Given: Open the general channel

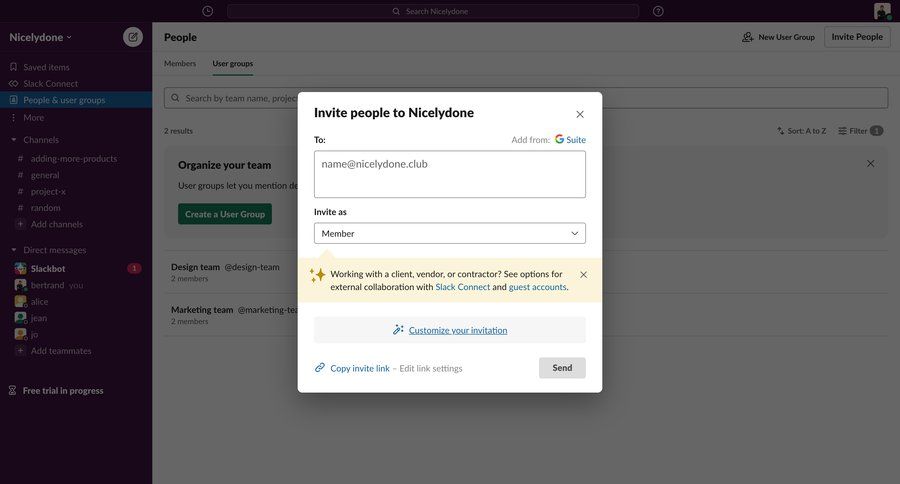Looking at the screenshot, I should (45, 175).
